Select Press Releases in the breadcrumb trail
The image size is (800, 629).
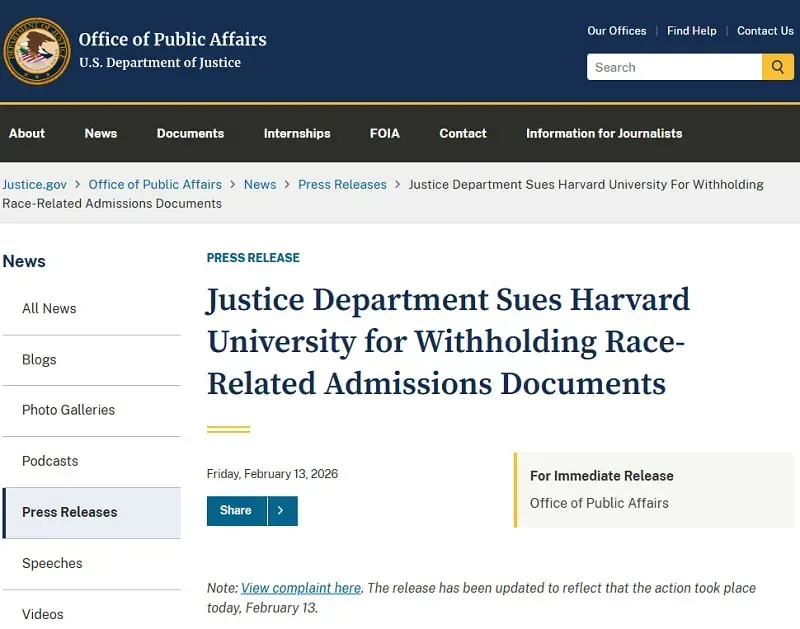tap(342, 184)
